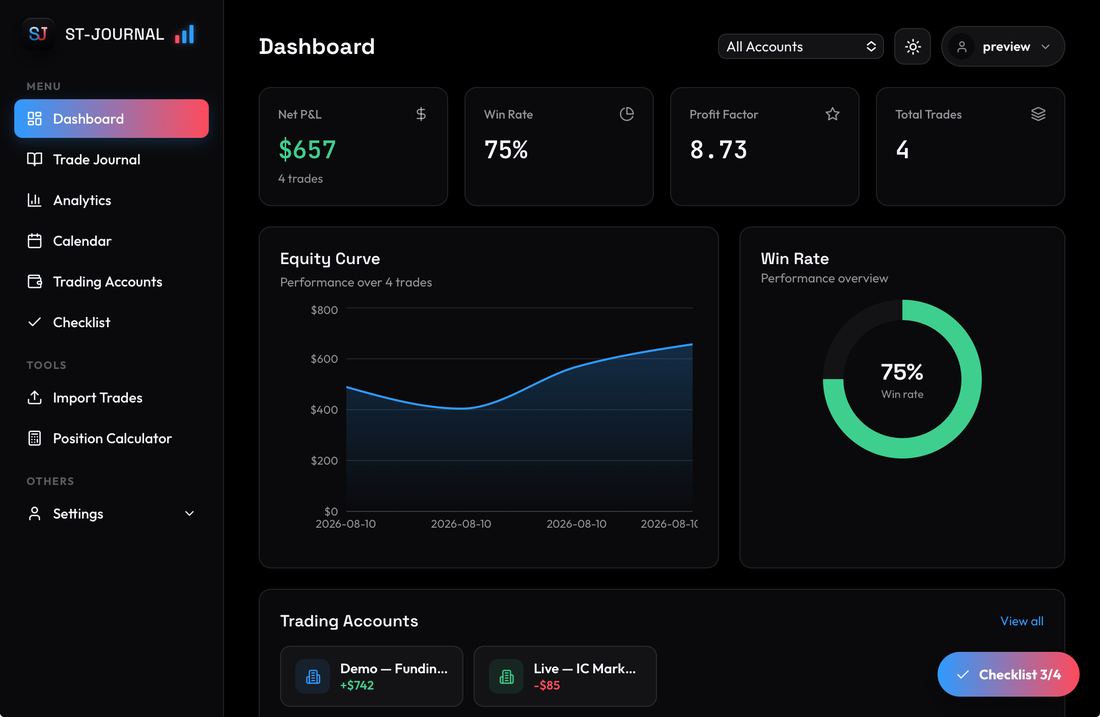The image size is (1100, 717).
Task: Click the Total Trades value 4
Action: coord(902,149)
